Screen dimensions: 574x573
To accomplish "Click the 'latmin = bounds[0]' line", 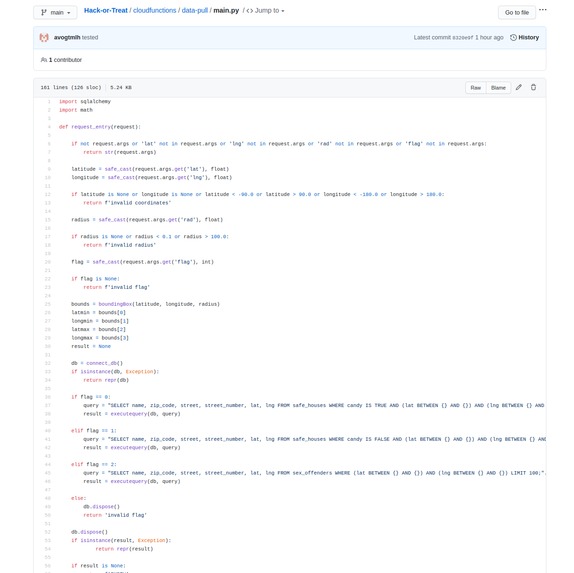I will click(98, 312).
